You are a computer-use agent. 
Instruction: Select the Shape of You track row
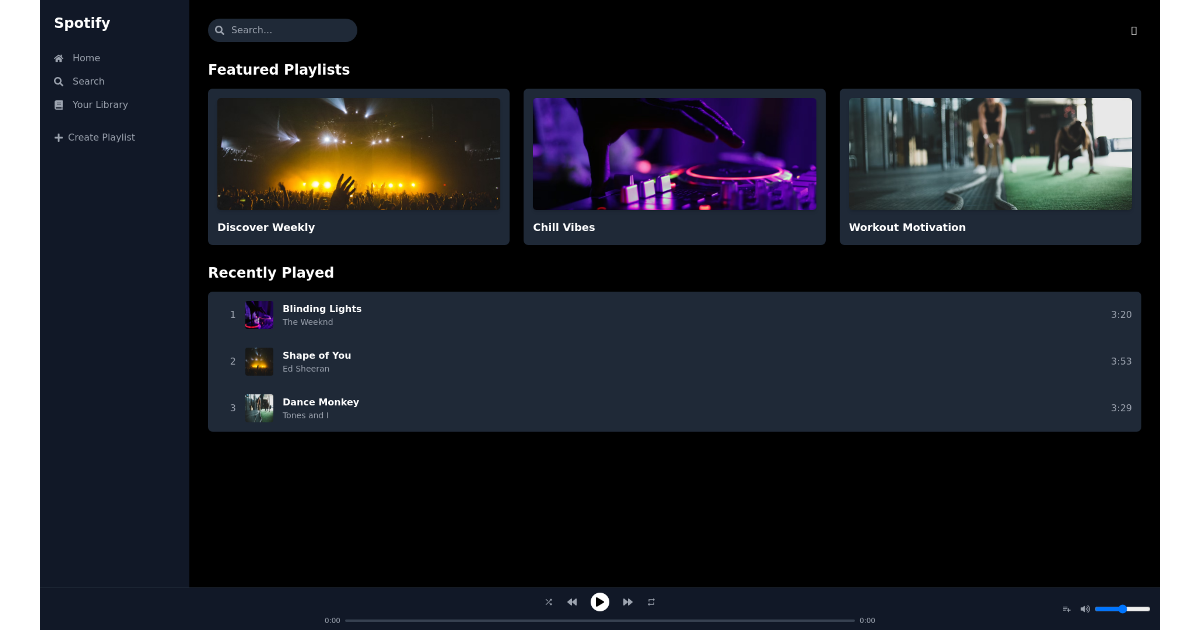point(674,361)
